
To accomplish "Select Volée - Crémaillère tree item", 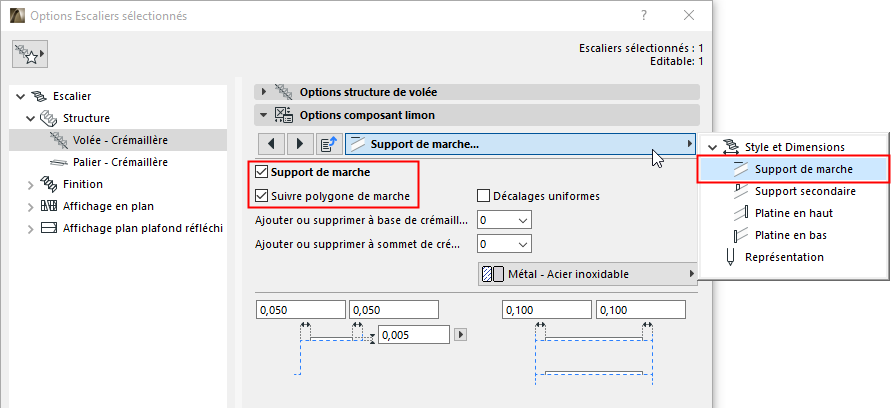I will click(x=118, y=140).
